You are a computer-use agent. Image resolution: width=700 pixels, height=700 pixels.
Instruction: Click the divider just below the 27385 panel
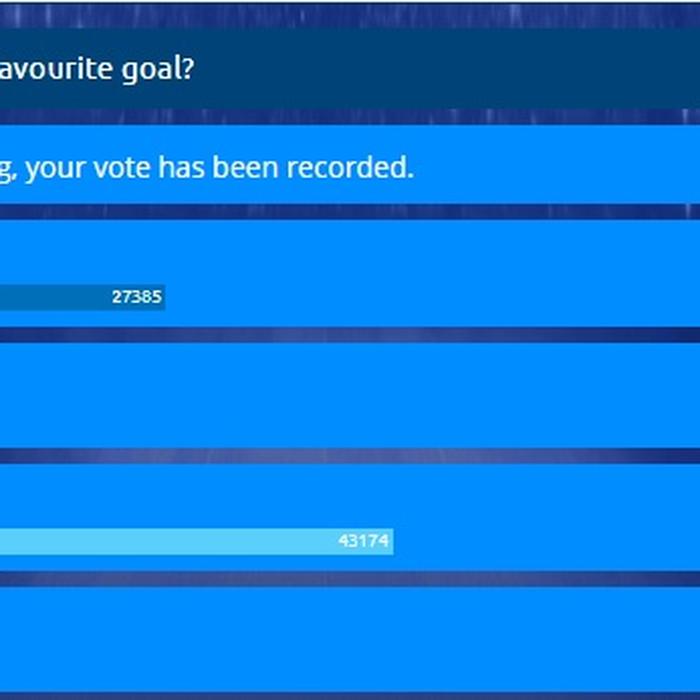(350, 335)
